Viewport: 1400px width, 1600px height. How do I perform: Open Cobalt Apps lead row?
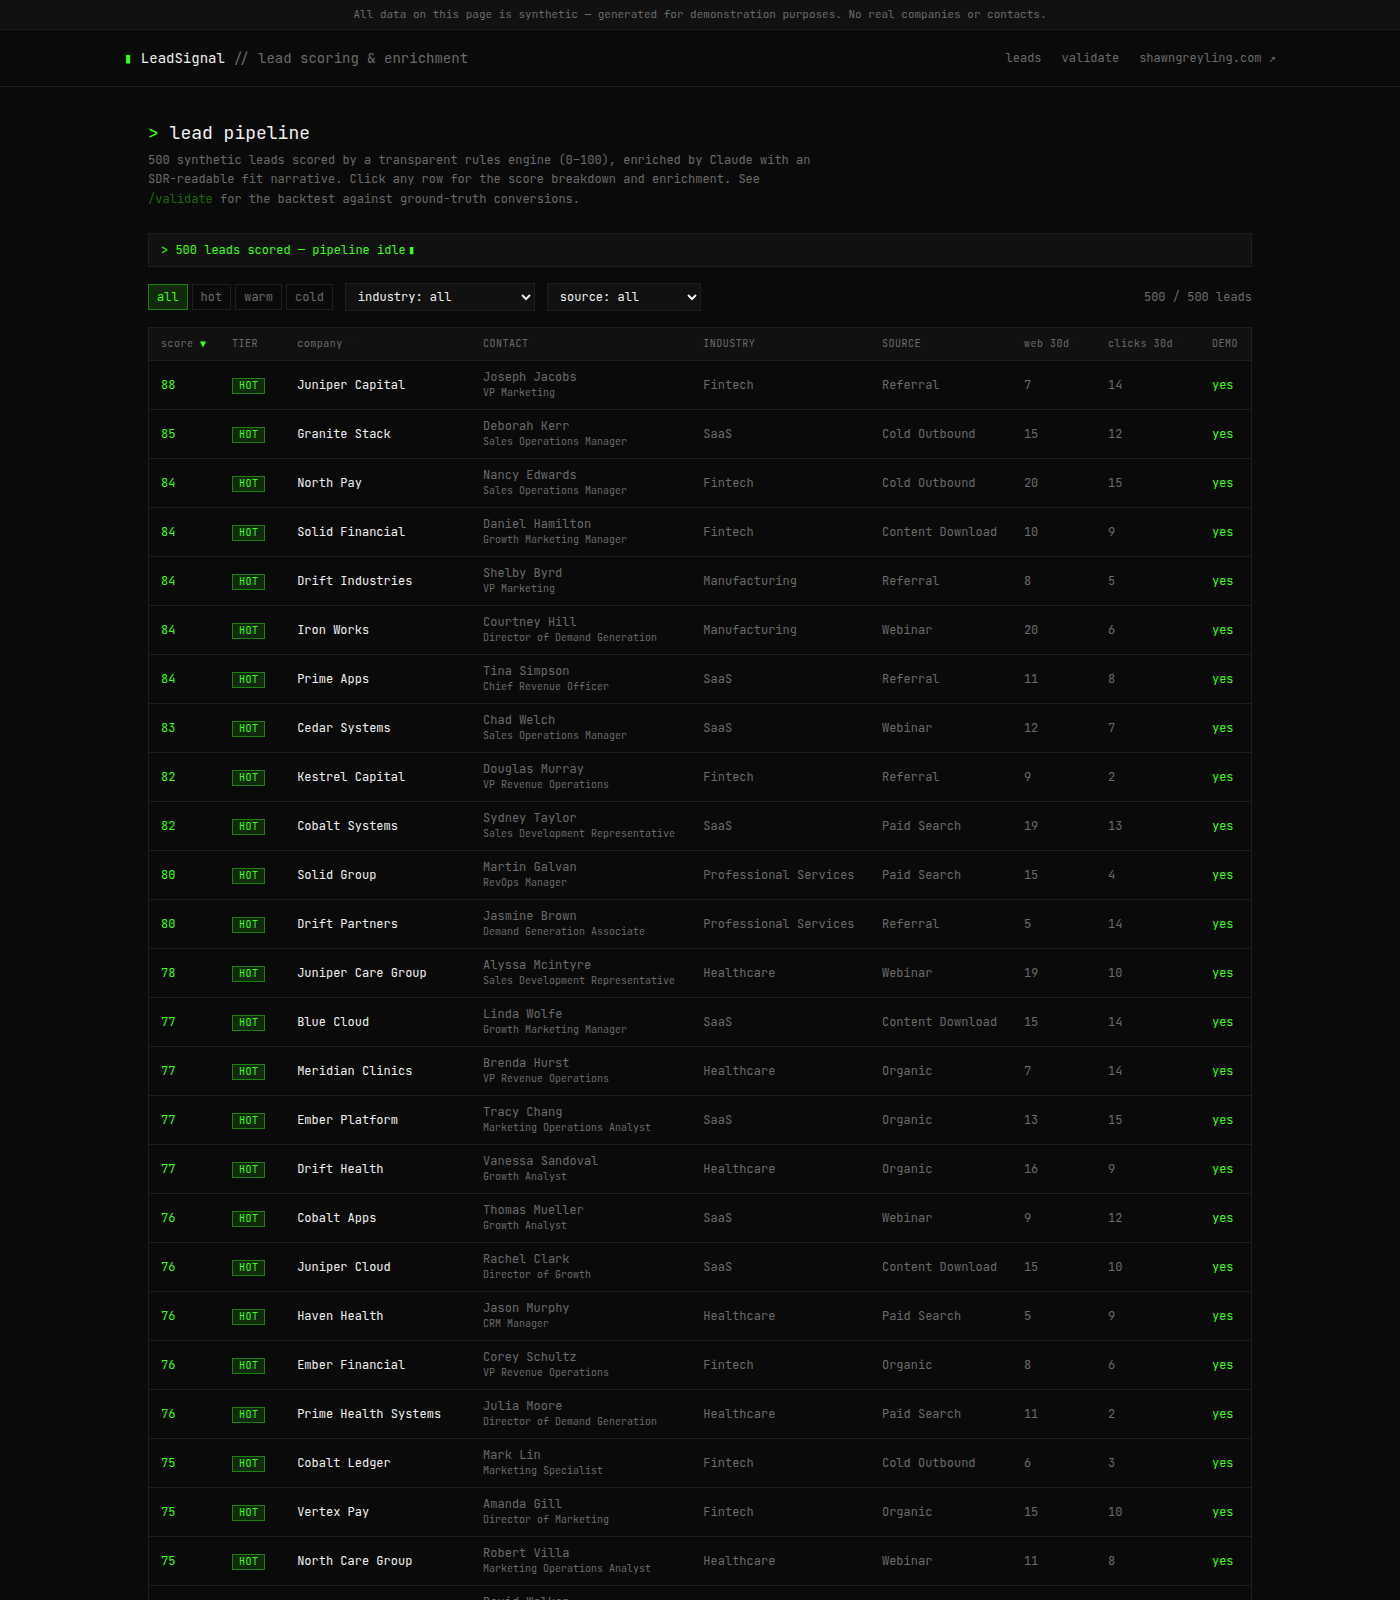point(700,1218)
